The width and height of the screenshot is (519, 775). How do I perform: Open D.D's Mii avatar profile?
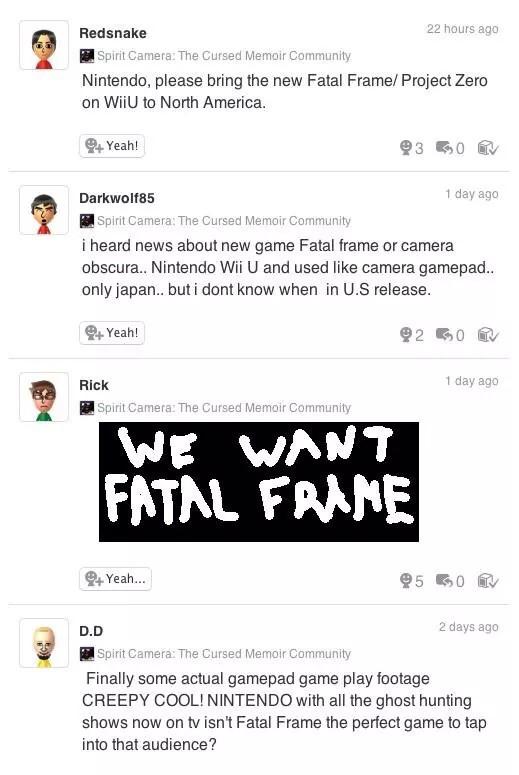click(44, 643)
